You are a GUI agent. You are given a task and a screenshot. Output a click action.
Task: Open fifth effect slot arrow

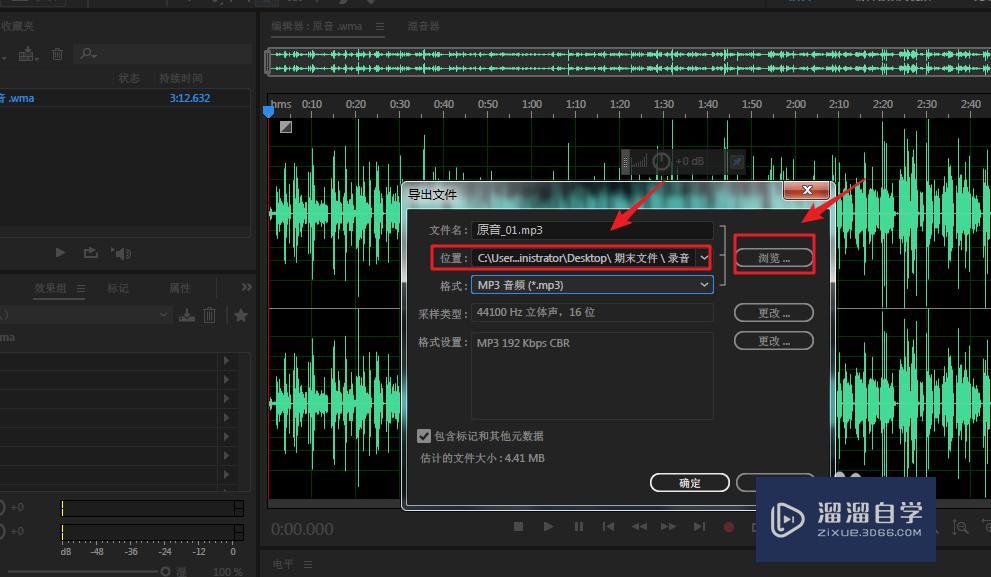226,436
